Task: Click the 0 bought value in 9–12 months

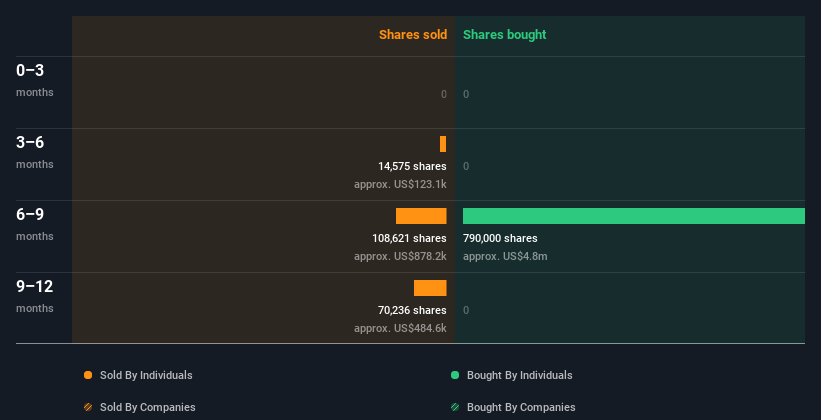Action: [x=466, y=311]
